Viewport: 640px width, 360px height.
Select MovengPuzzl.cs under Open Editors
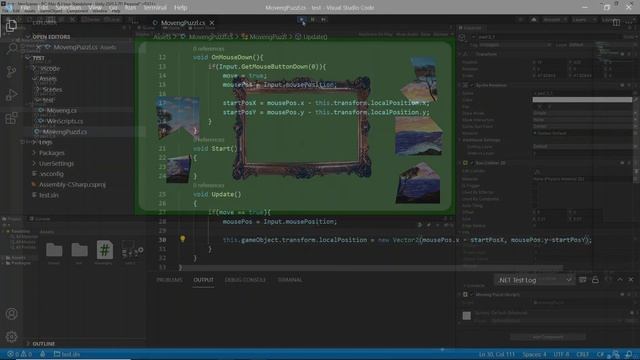click(x=84, y=47)
